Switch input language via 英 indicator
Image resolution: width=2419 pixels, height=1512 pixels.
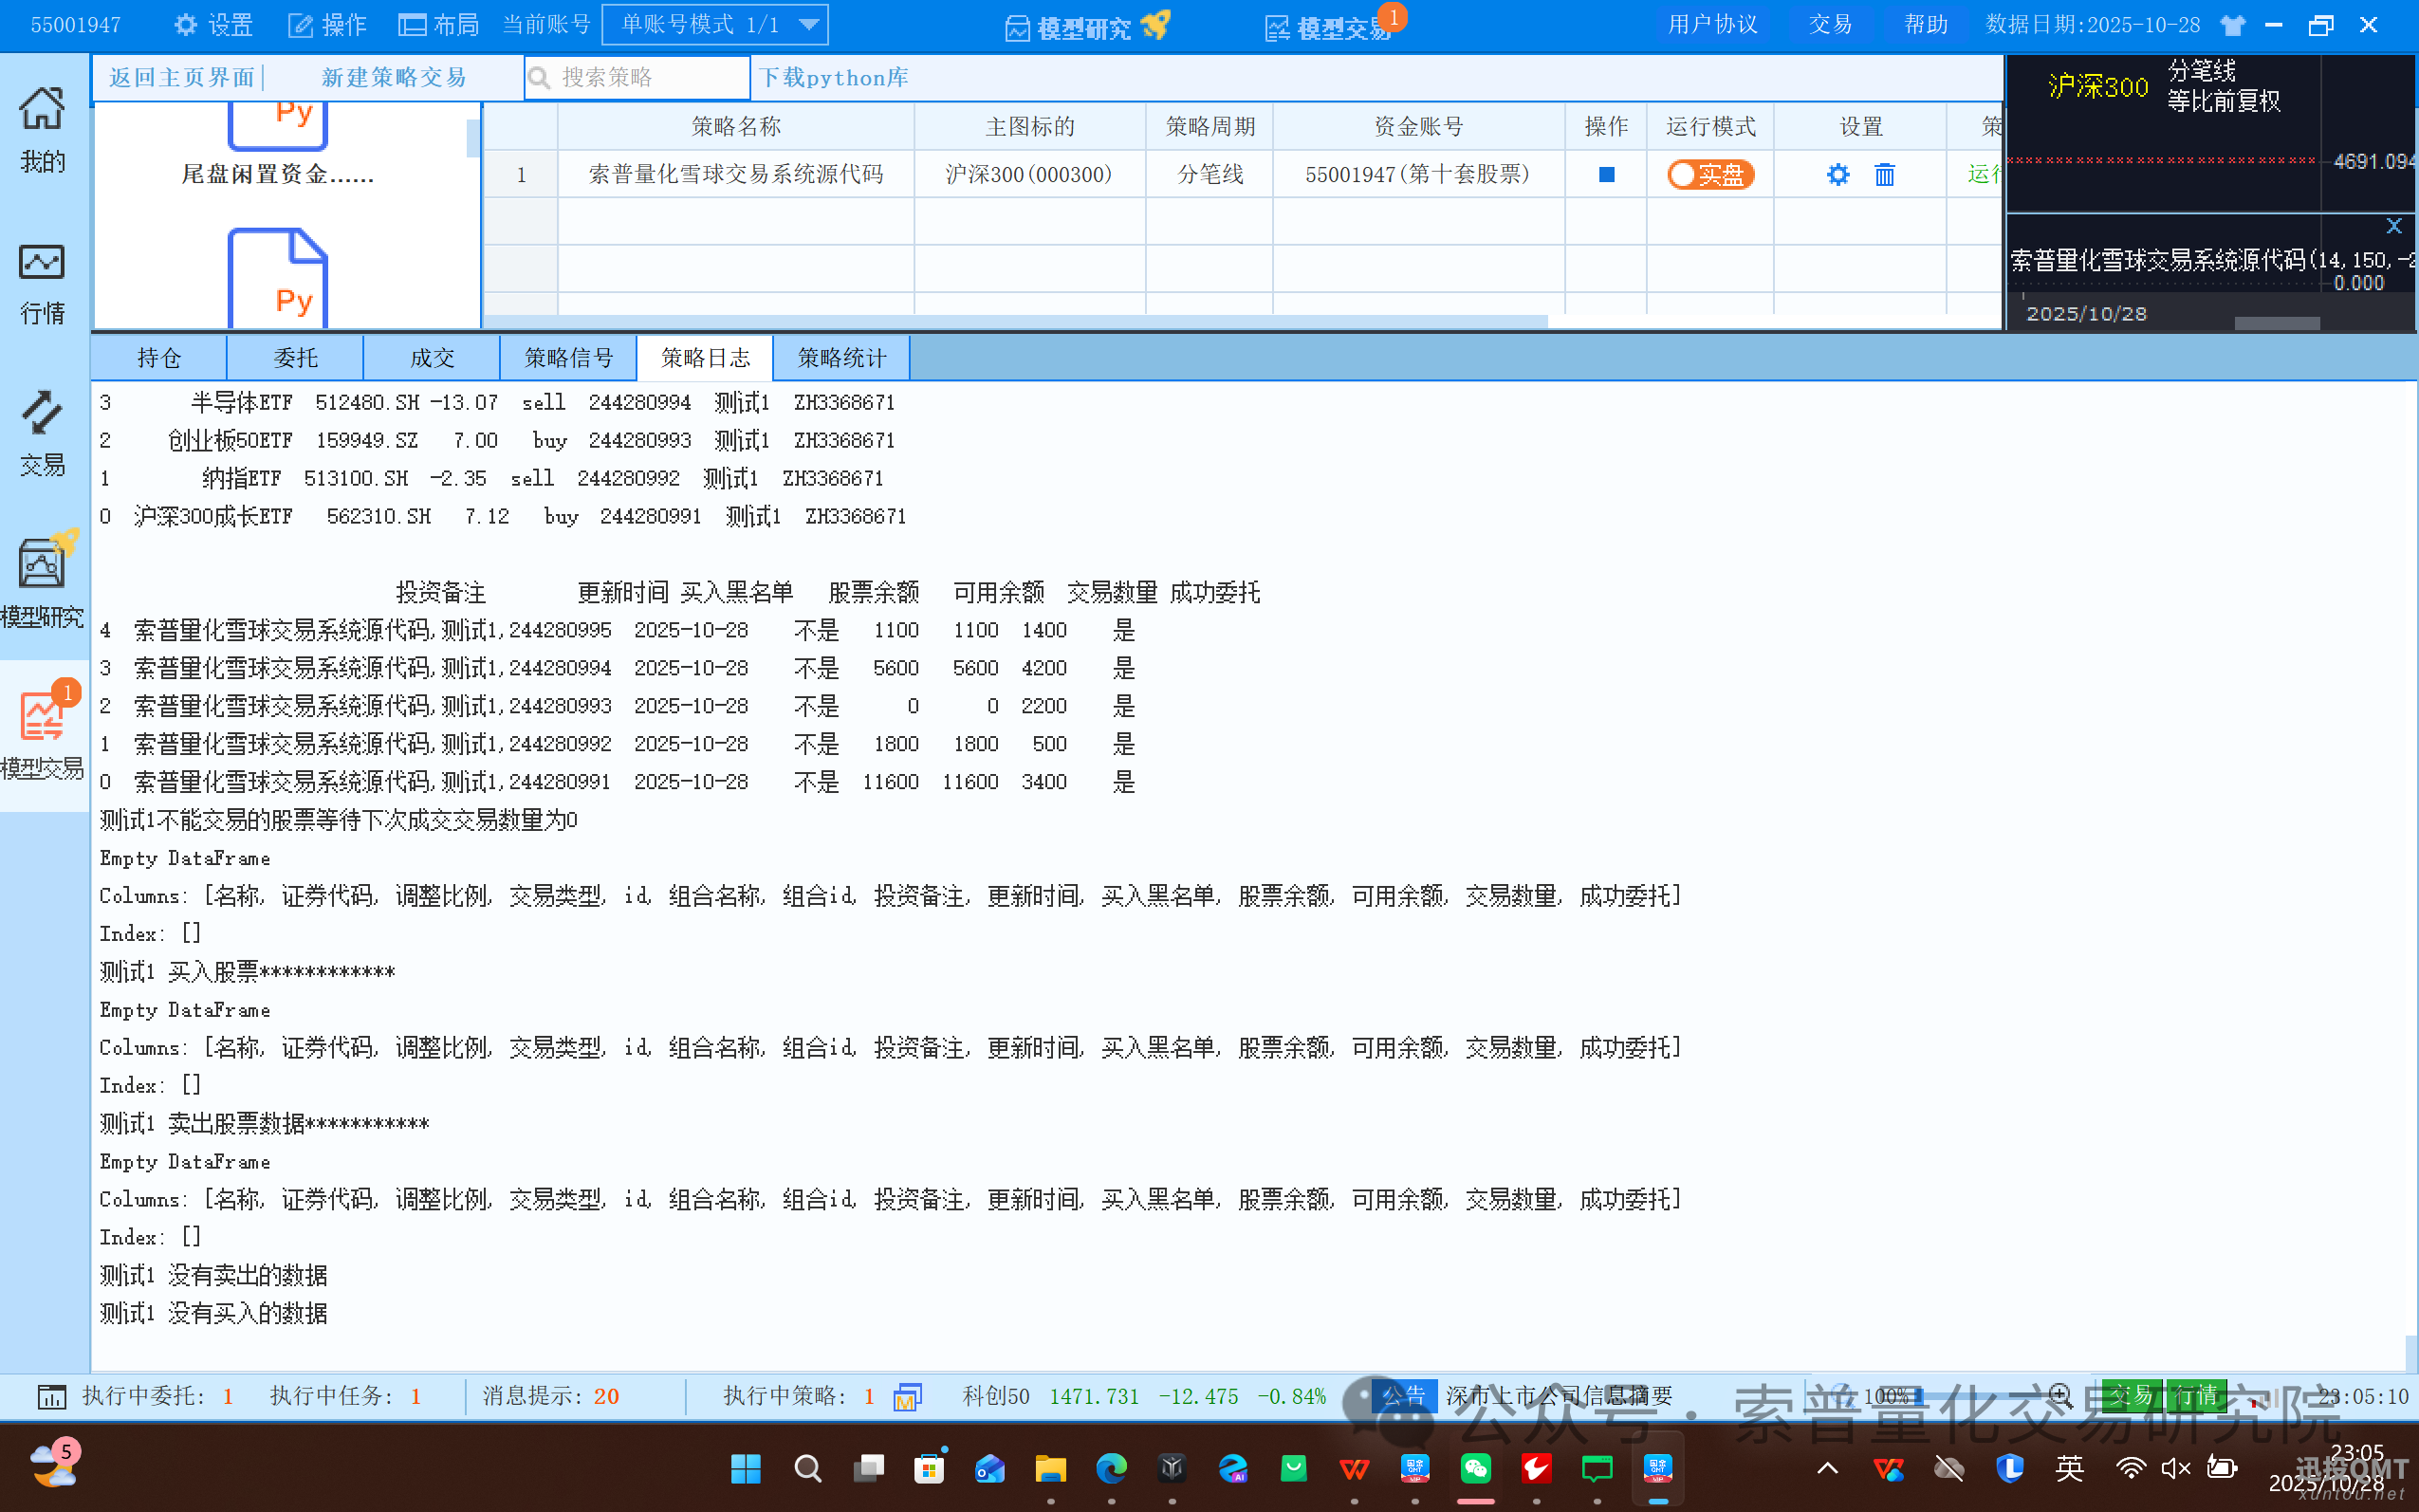[x=2069, y=1468]
